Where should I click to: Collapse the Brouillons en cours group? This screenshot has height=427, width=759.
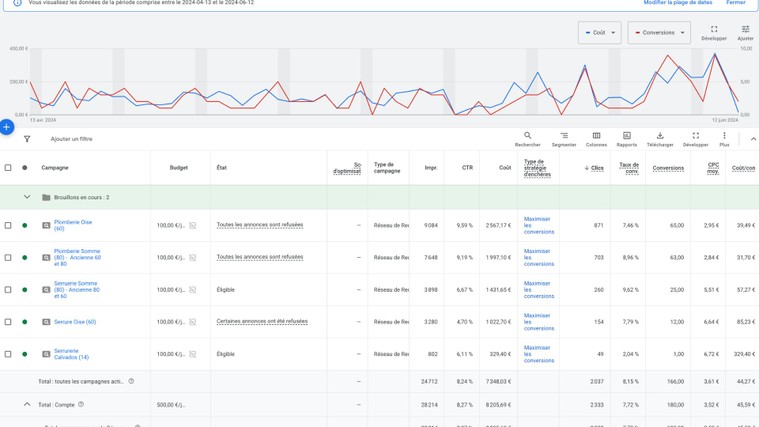tap(27, 198)
